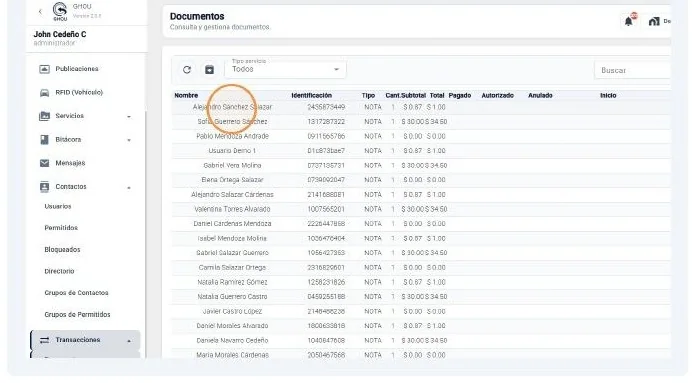
Task: Click the archive icon beside refresh
Action: coord(209,70)
